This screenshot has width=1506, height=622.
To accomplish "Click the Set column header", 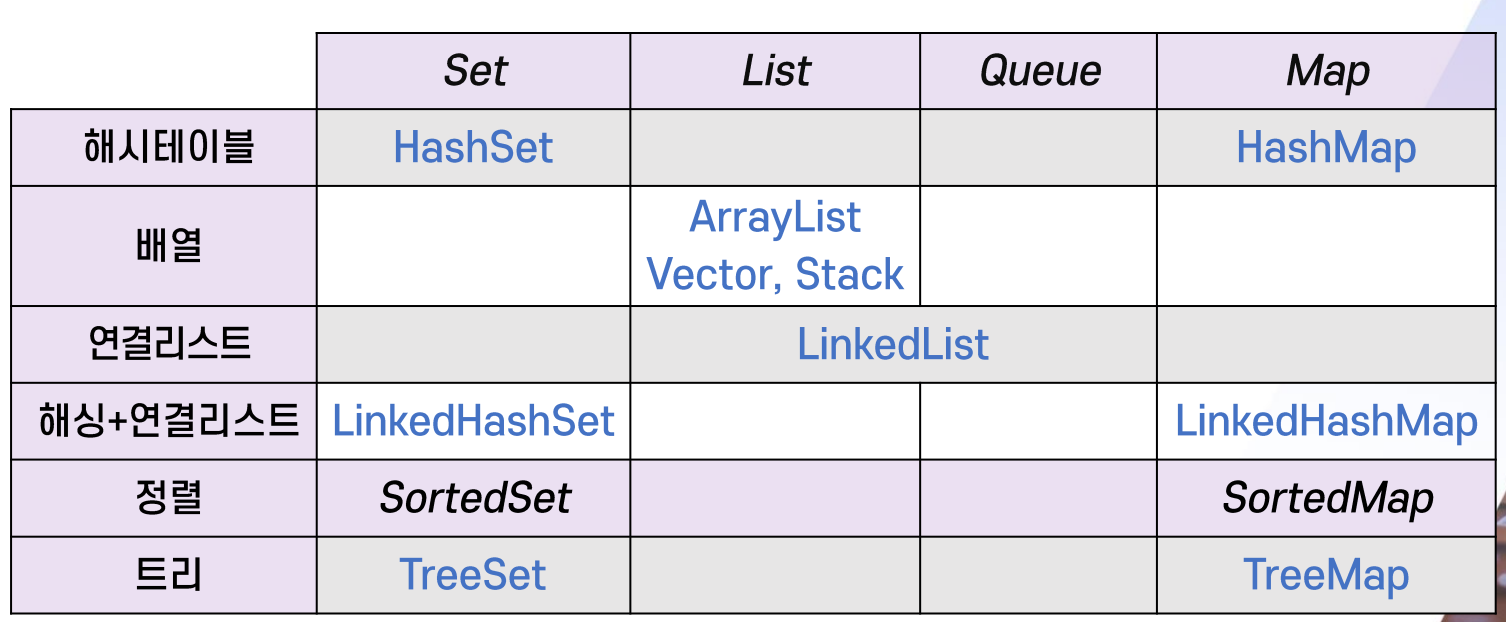I will click(475, 71).
